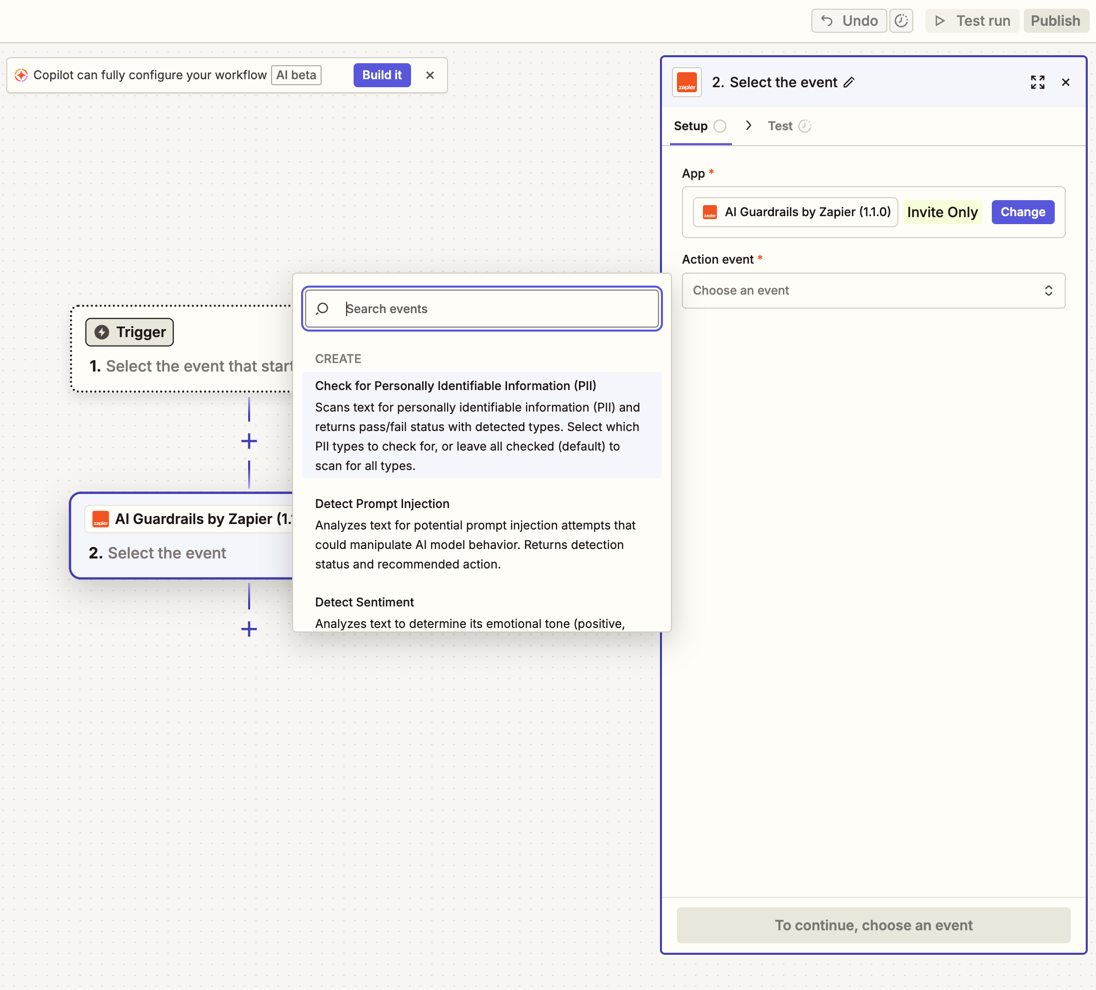Select the Detect Prompt Injection event
This screenshot has height=990, width=1096.
pos(482,533)
